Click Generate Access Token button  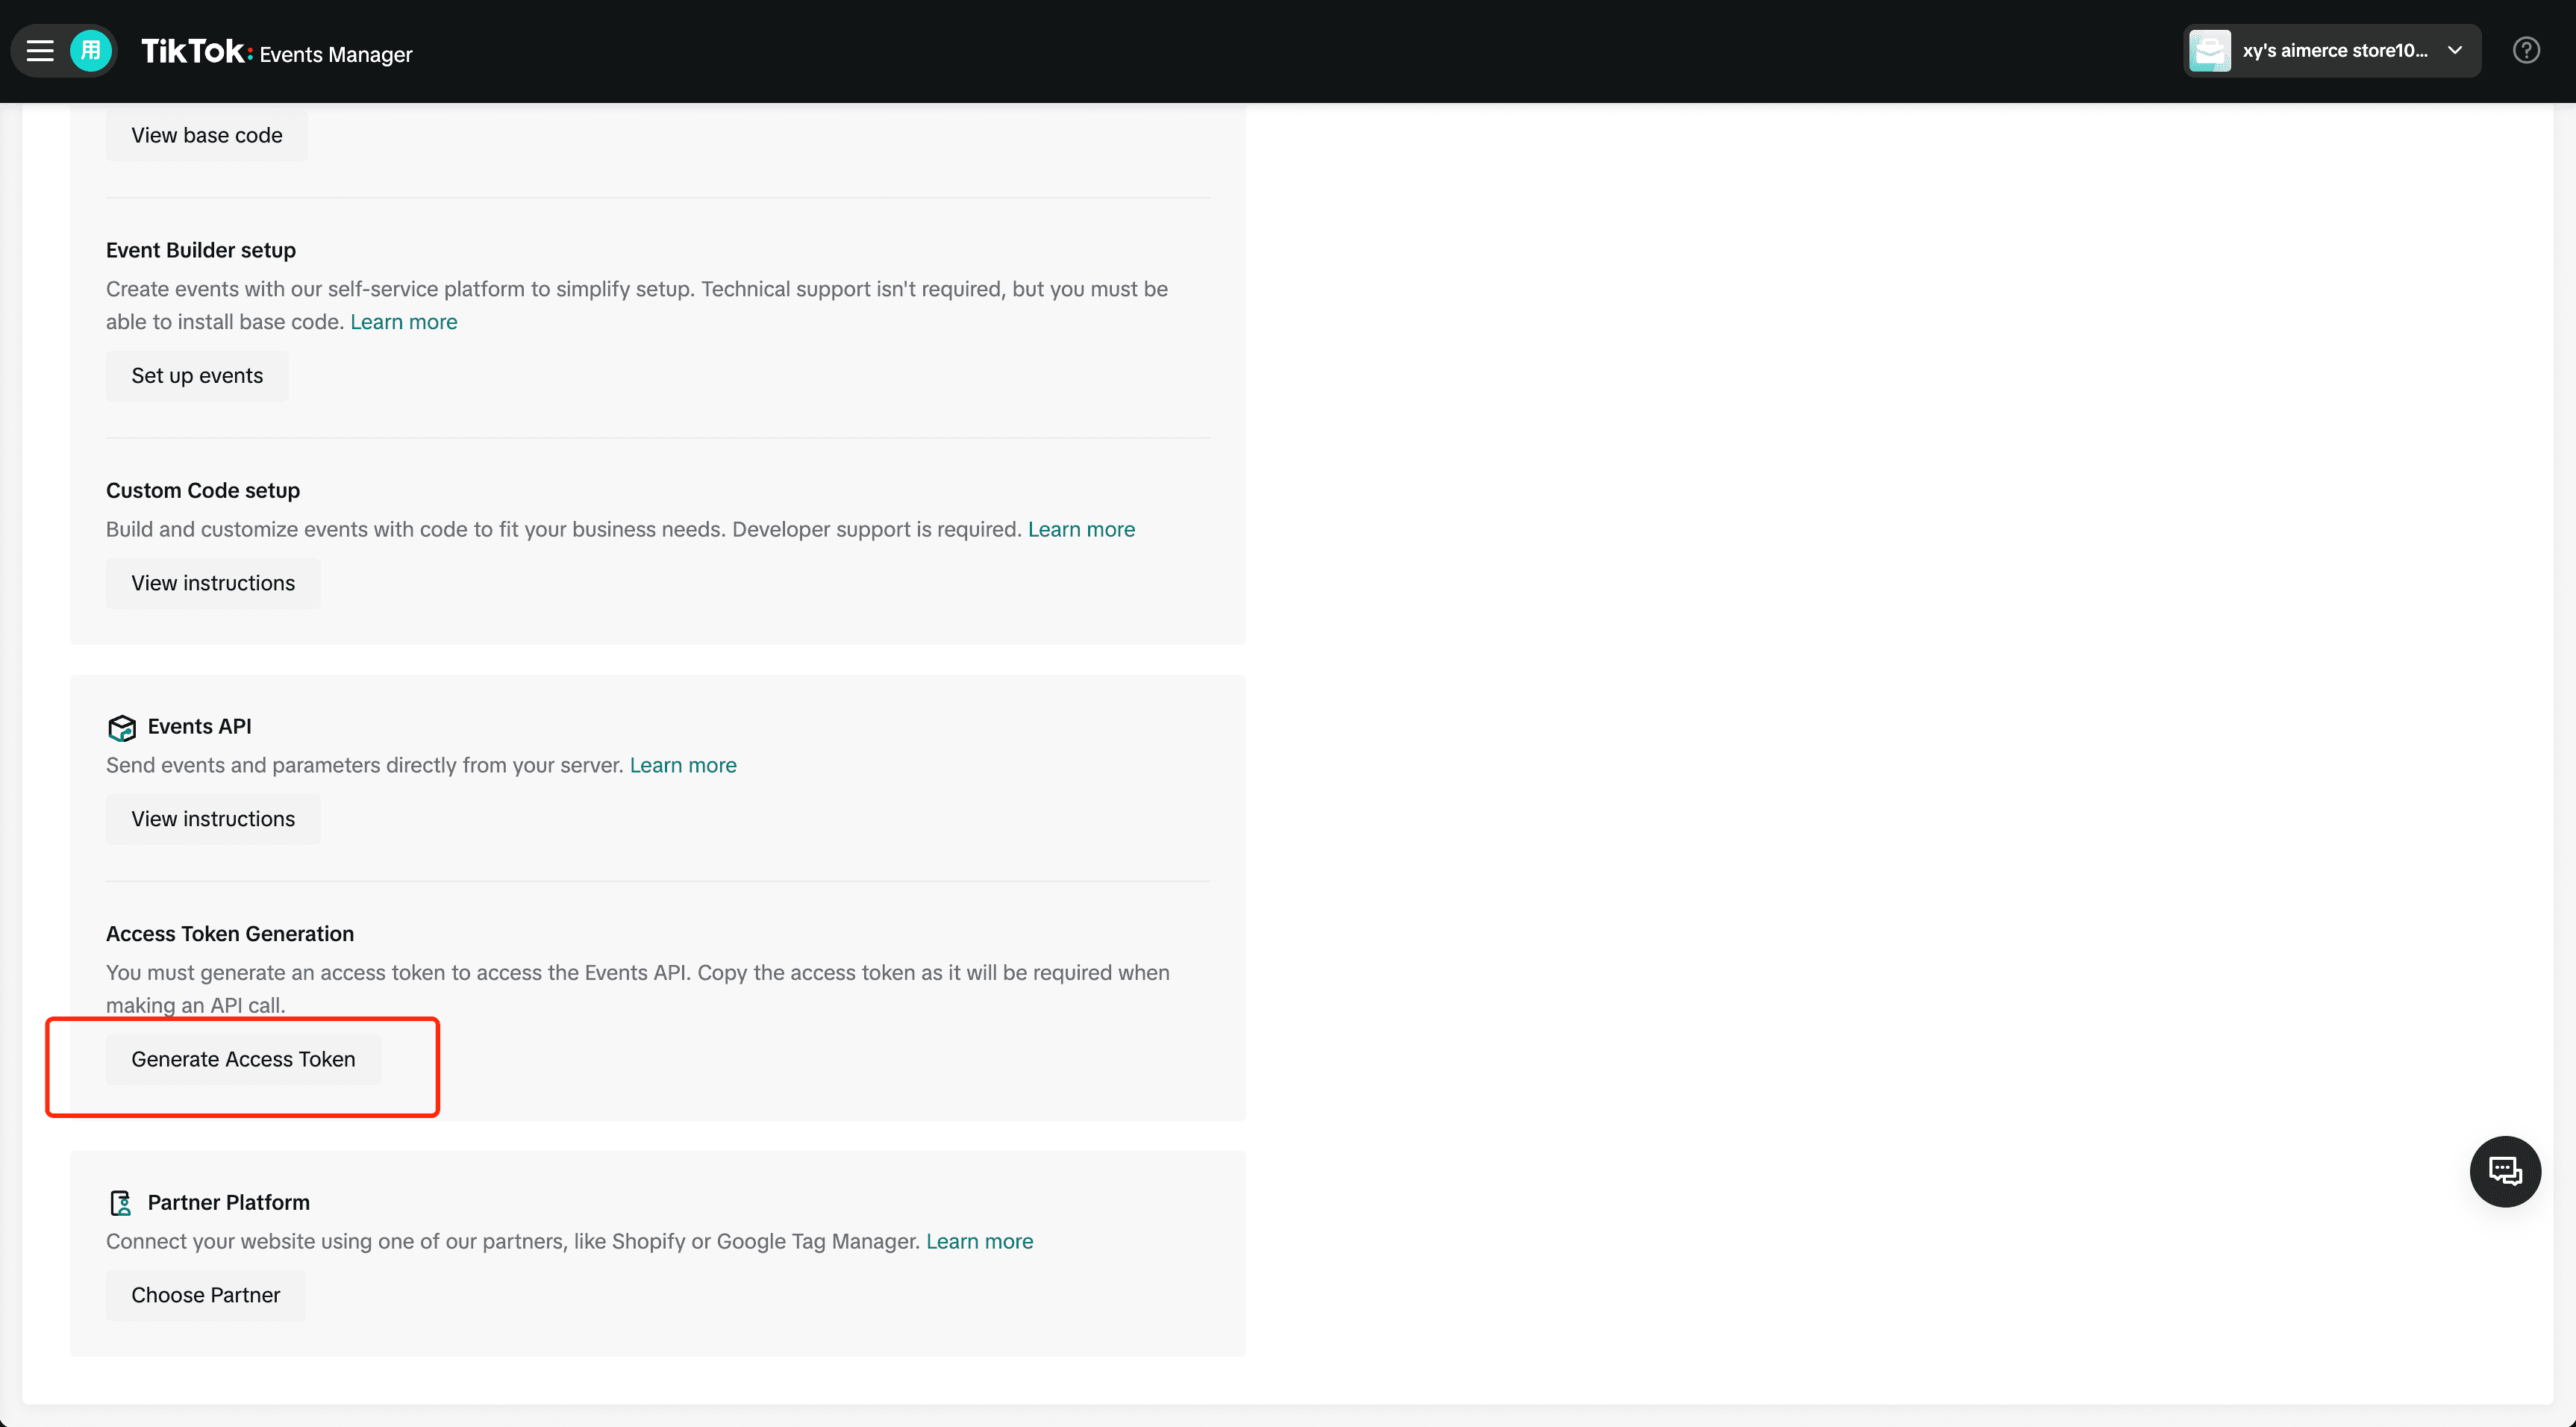[243, 1059]
